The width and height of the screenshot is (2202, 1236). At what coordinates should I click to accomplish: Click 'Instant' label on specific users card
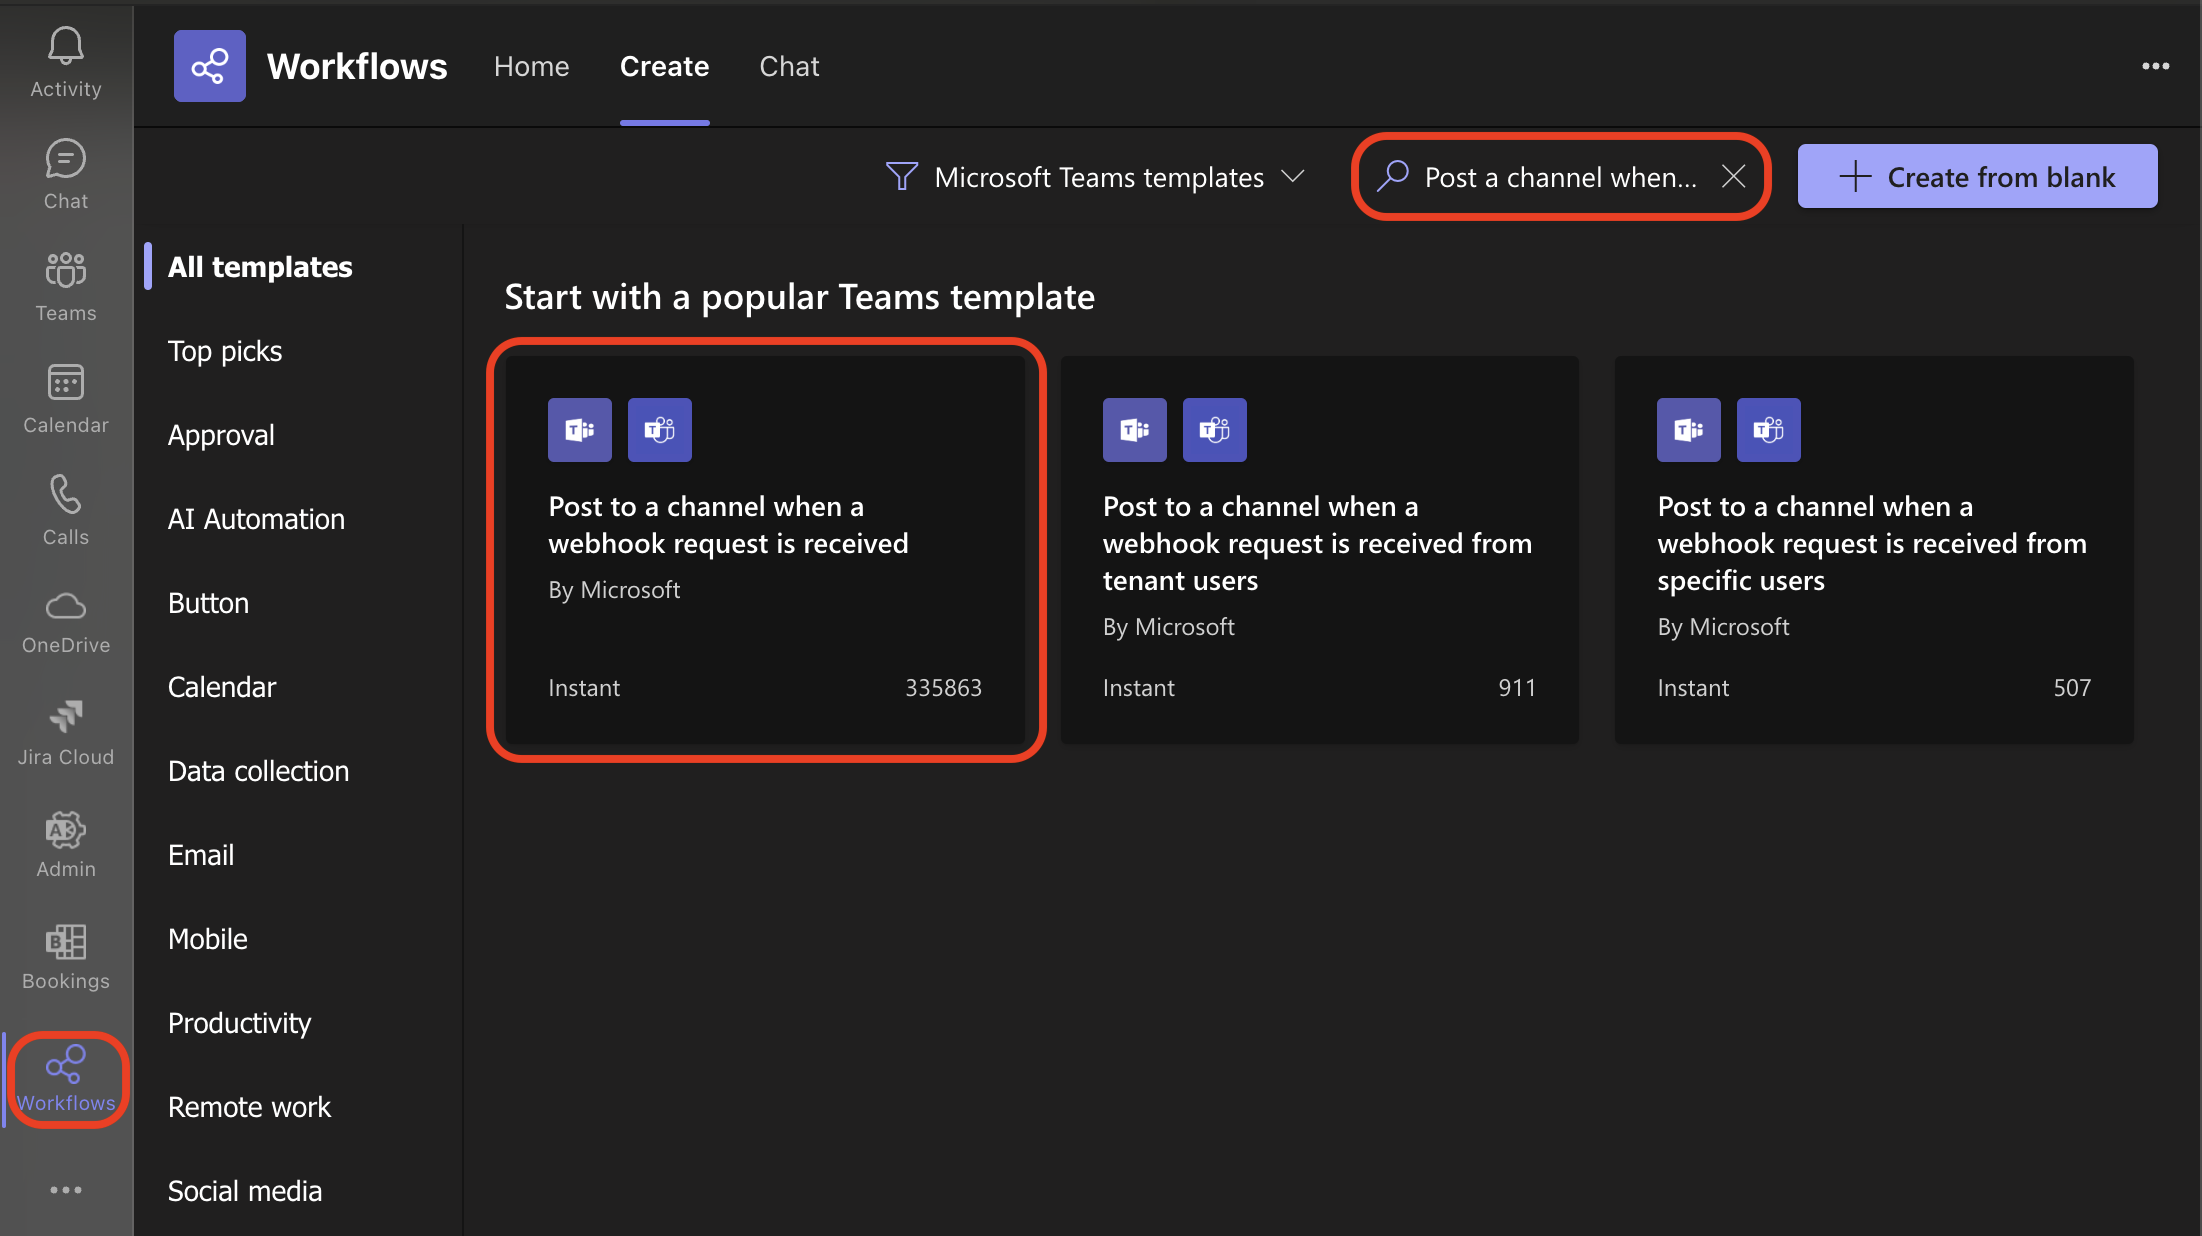(x=1693, y=688)
